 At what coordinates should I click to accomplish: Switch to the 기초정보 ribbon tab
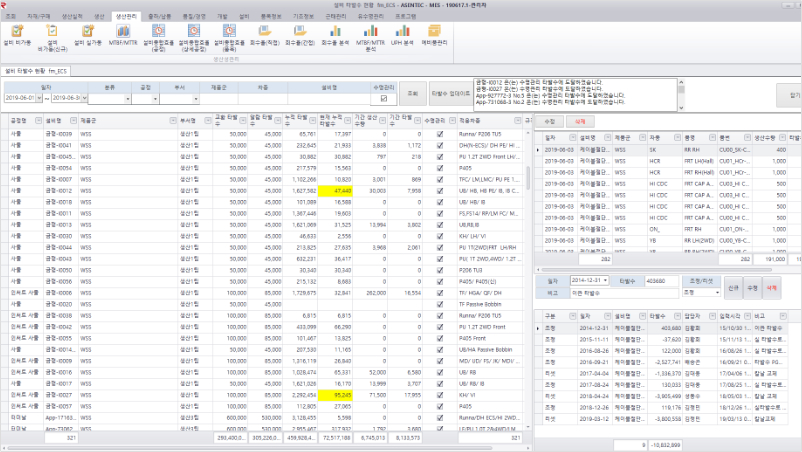coord(303,16)
